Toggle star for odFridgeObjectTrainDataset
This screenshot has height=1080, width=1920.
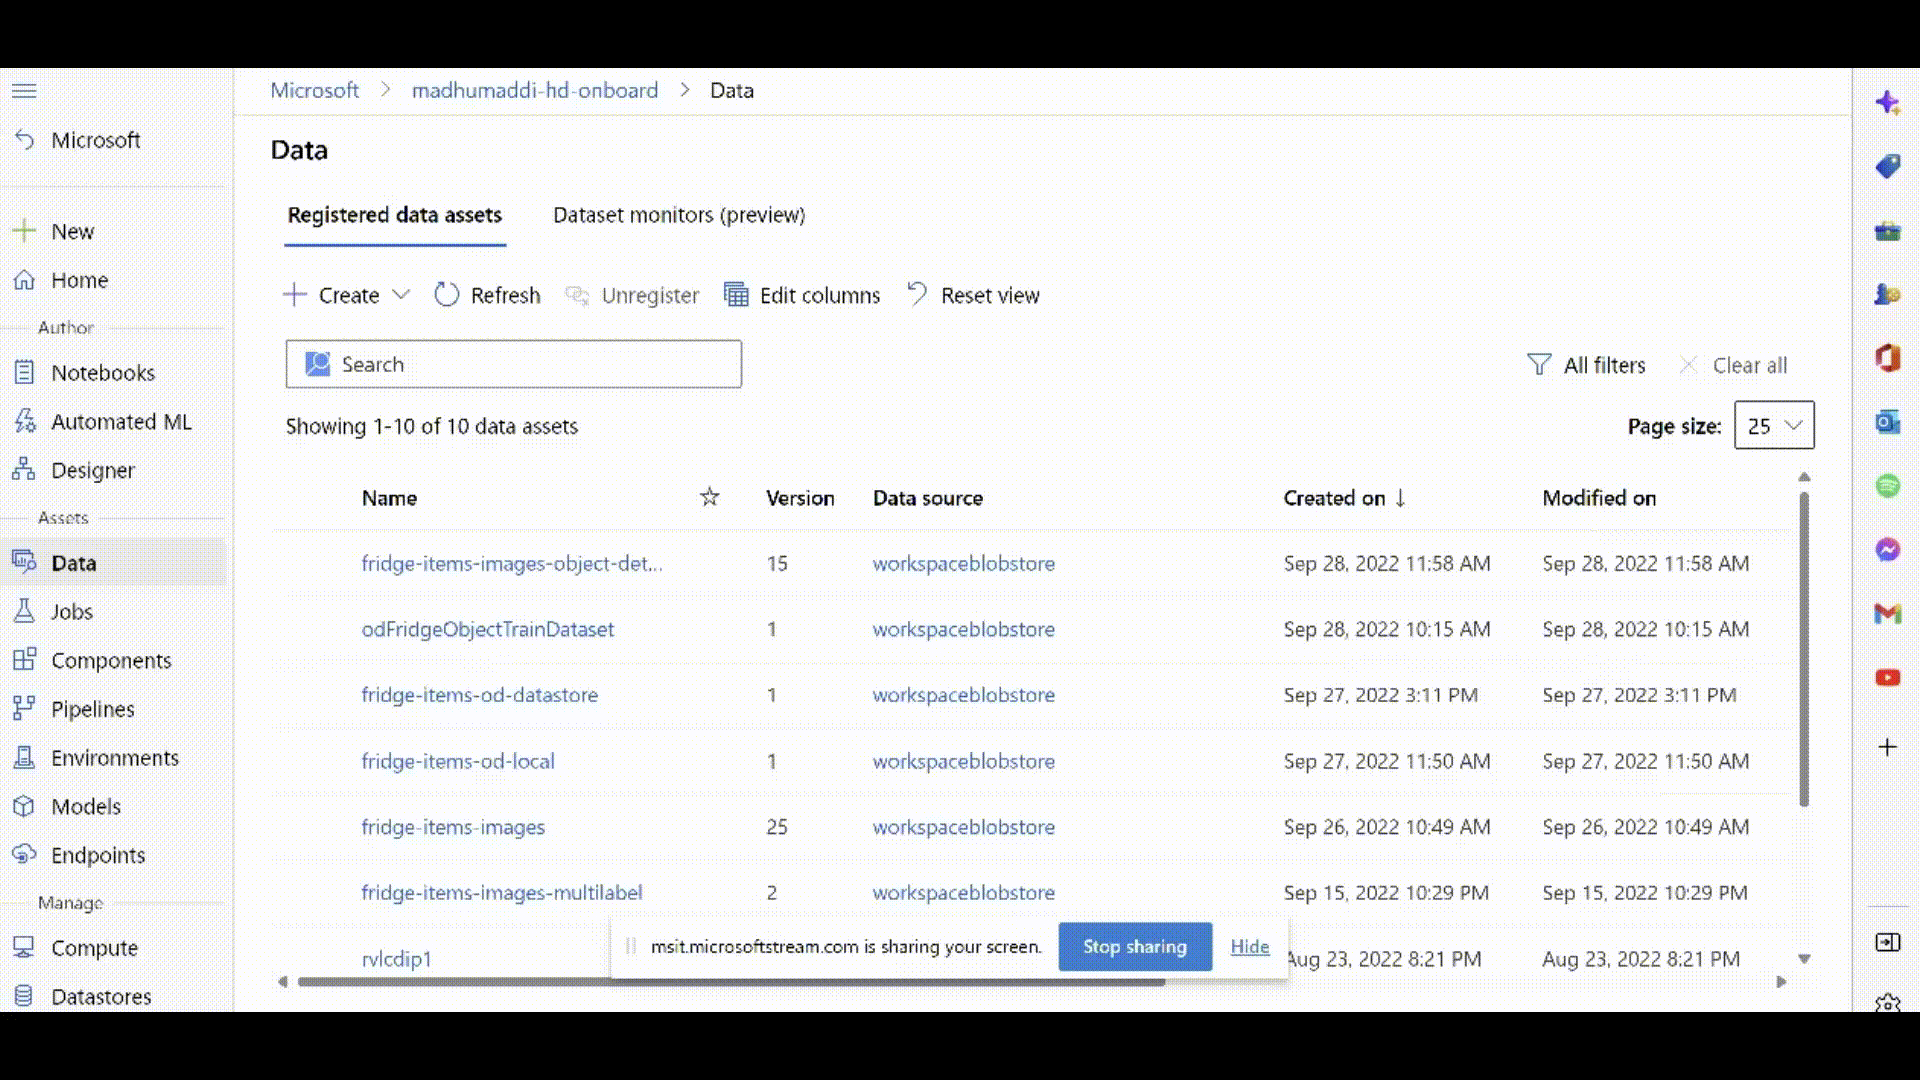pos(709,629)
